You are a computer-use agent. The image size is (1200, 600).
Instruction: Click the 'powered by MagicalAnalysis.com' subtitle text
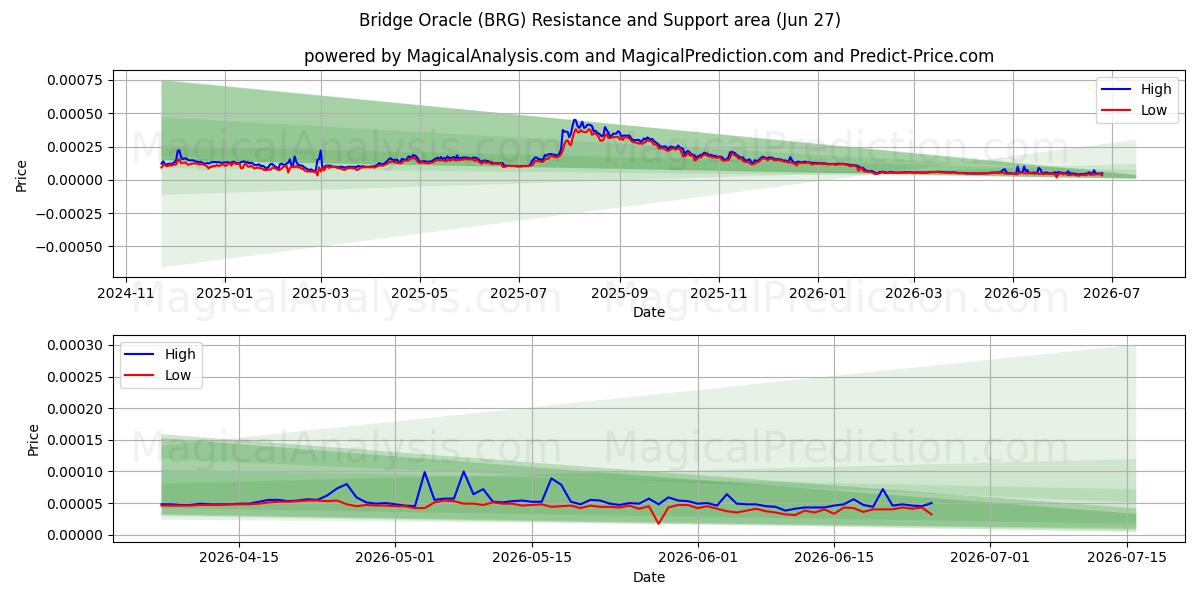tap(441, 56)
